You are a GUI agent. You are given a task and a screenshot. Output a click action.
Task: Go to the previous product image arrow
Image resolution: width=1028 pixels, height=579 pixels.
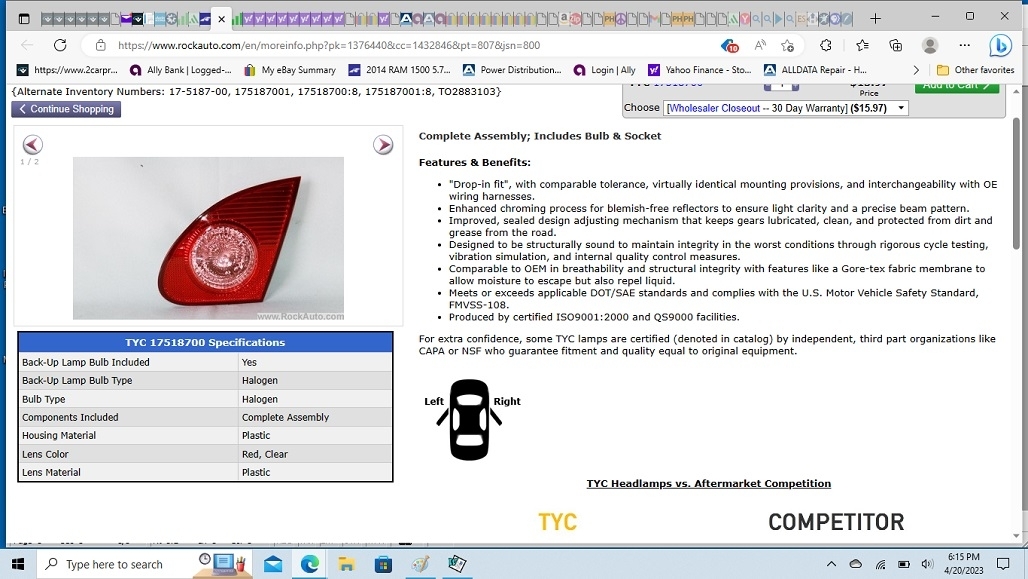32,145
